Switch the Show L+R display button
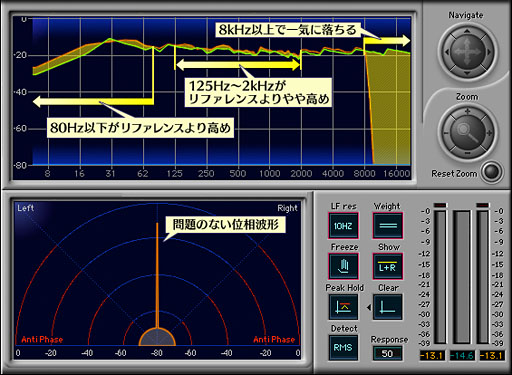This screenshot has height=375, width=512. (388, 266)
